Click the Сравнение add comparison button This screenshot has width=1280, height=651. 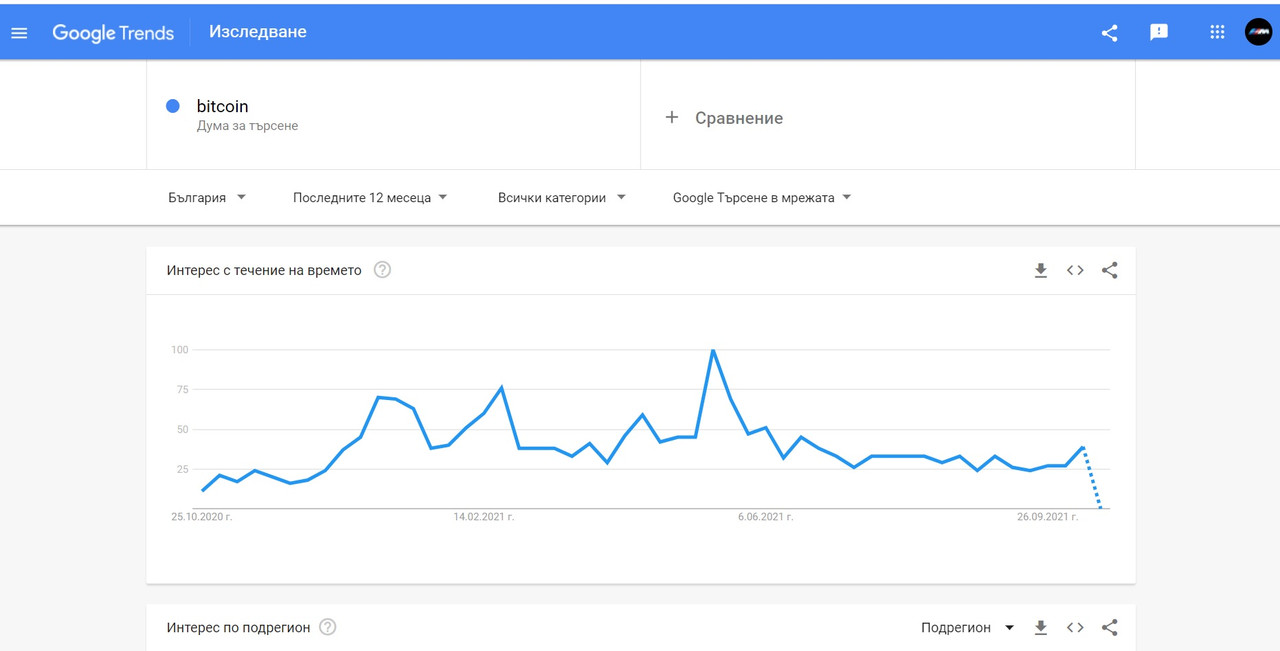click(x=725, y=118)
